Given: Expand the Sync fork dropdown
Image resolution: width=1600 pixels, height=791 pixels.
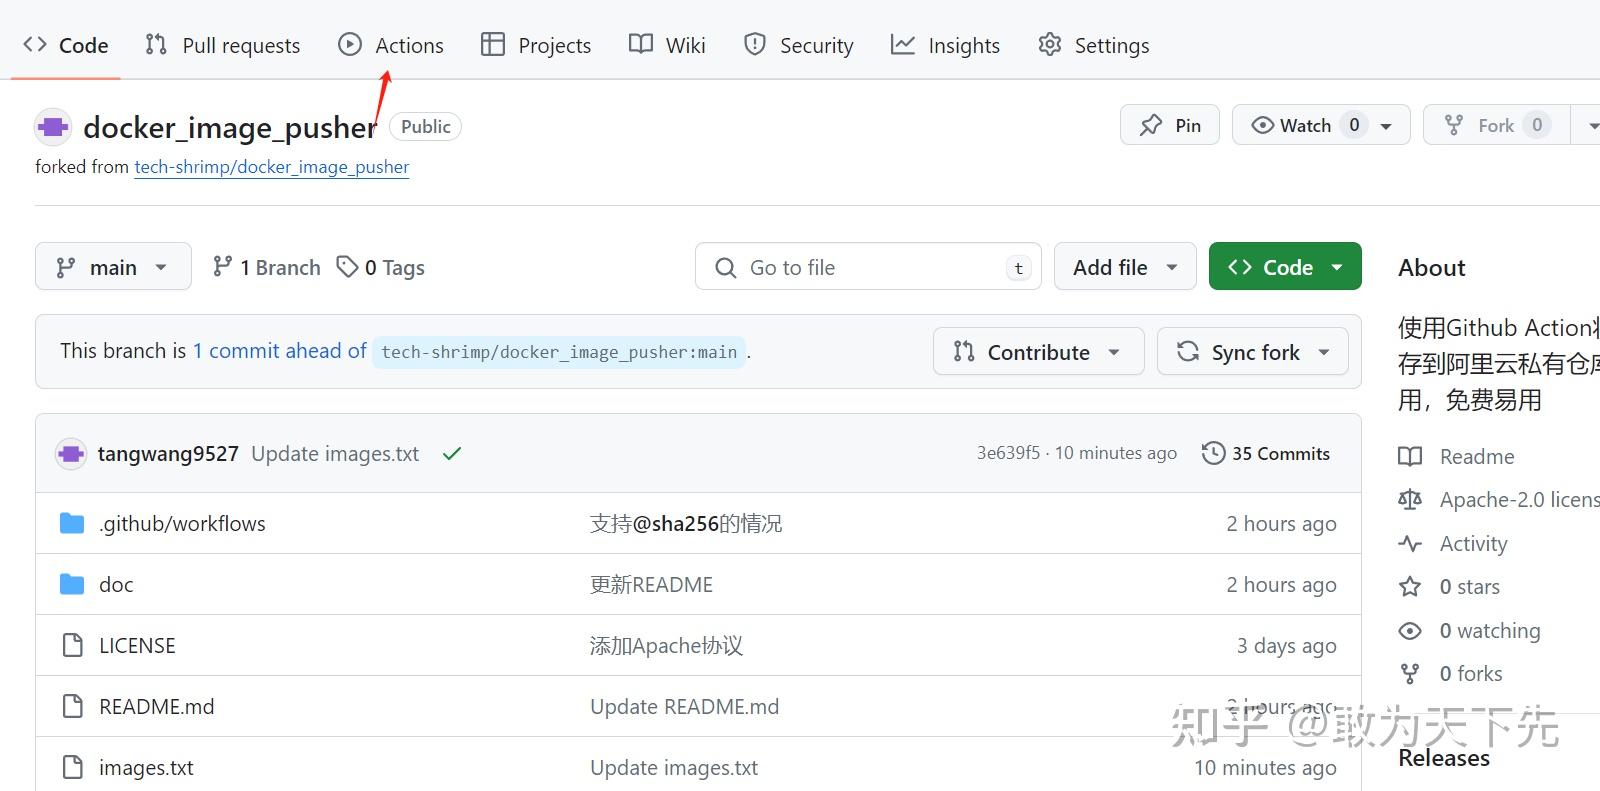Looking at the screenshot, I should [1253, 352].
